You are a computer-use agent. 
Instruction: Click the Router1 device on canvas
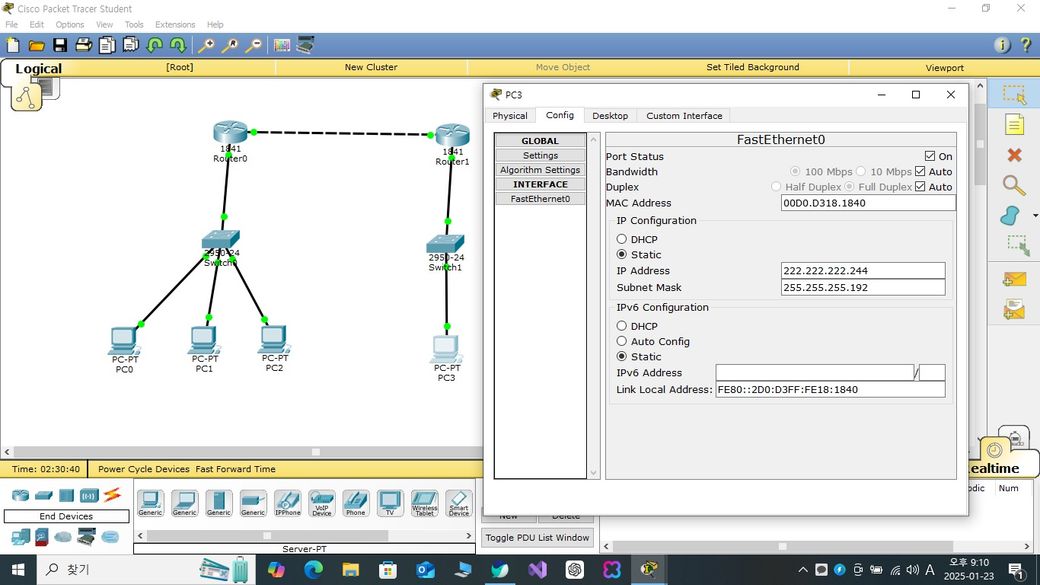point(452,137)
